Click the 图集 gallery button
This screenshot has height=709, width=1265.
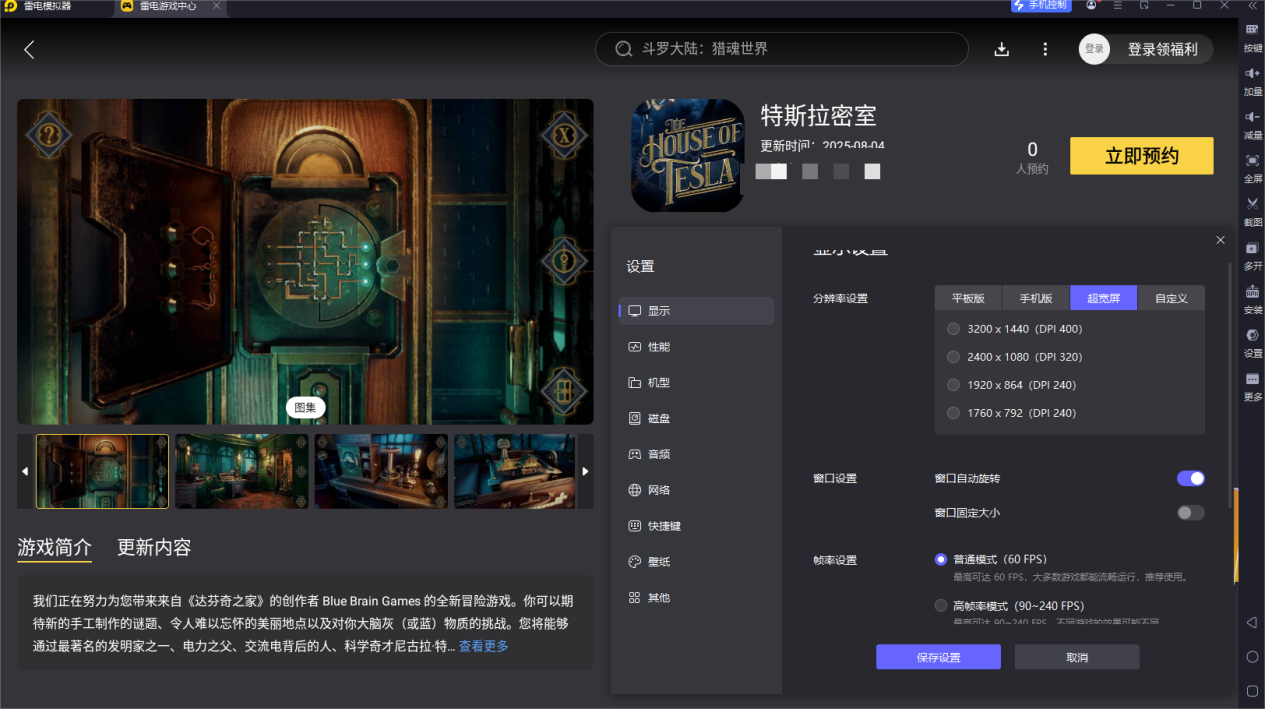(x=305, y=407)
